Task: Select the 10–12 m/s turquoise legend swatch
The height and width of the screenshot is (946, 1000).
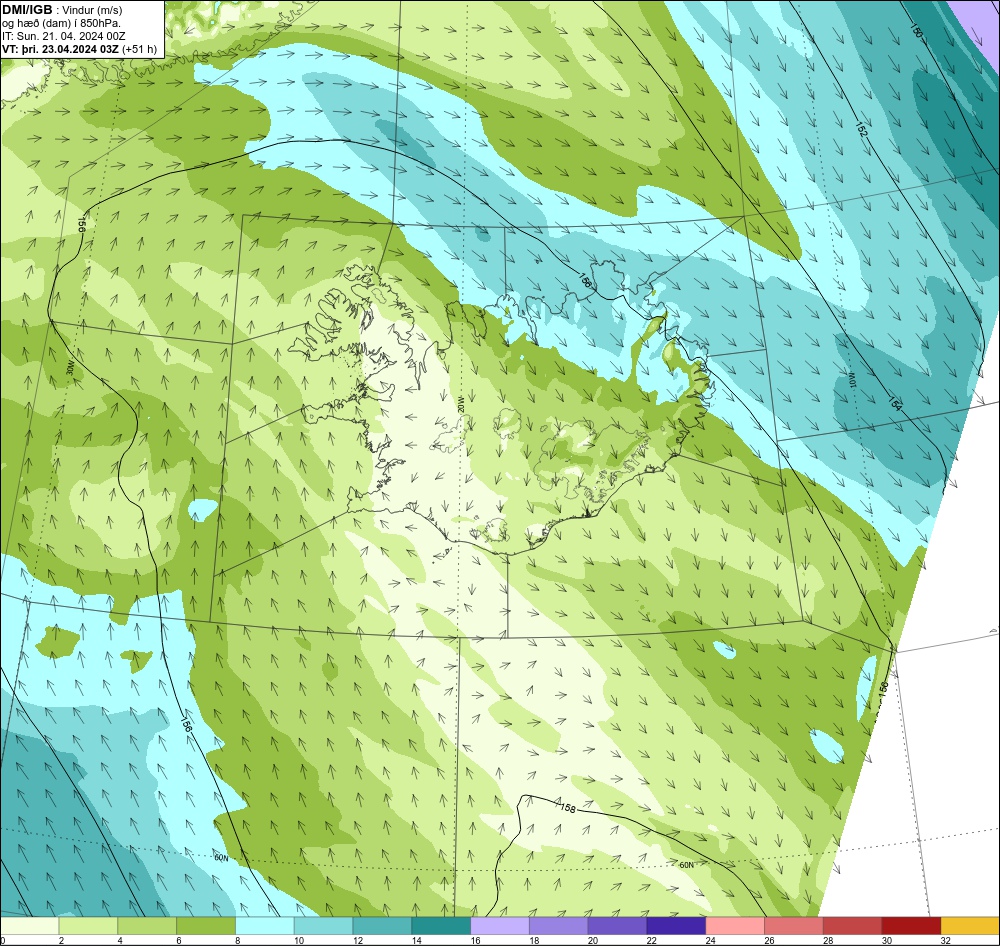Action: (323, 926)
